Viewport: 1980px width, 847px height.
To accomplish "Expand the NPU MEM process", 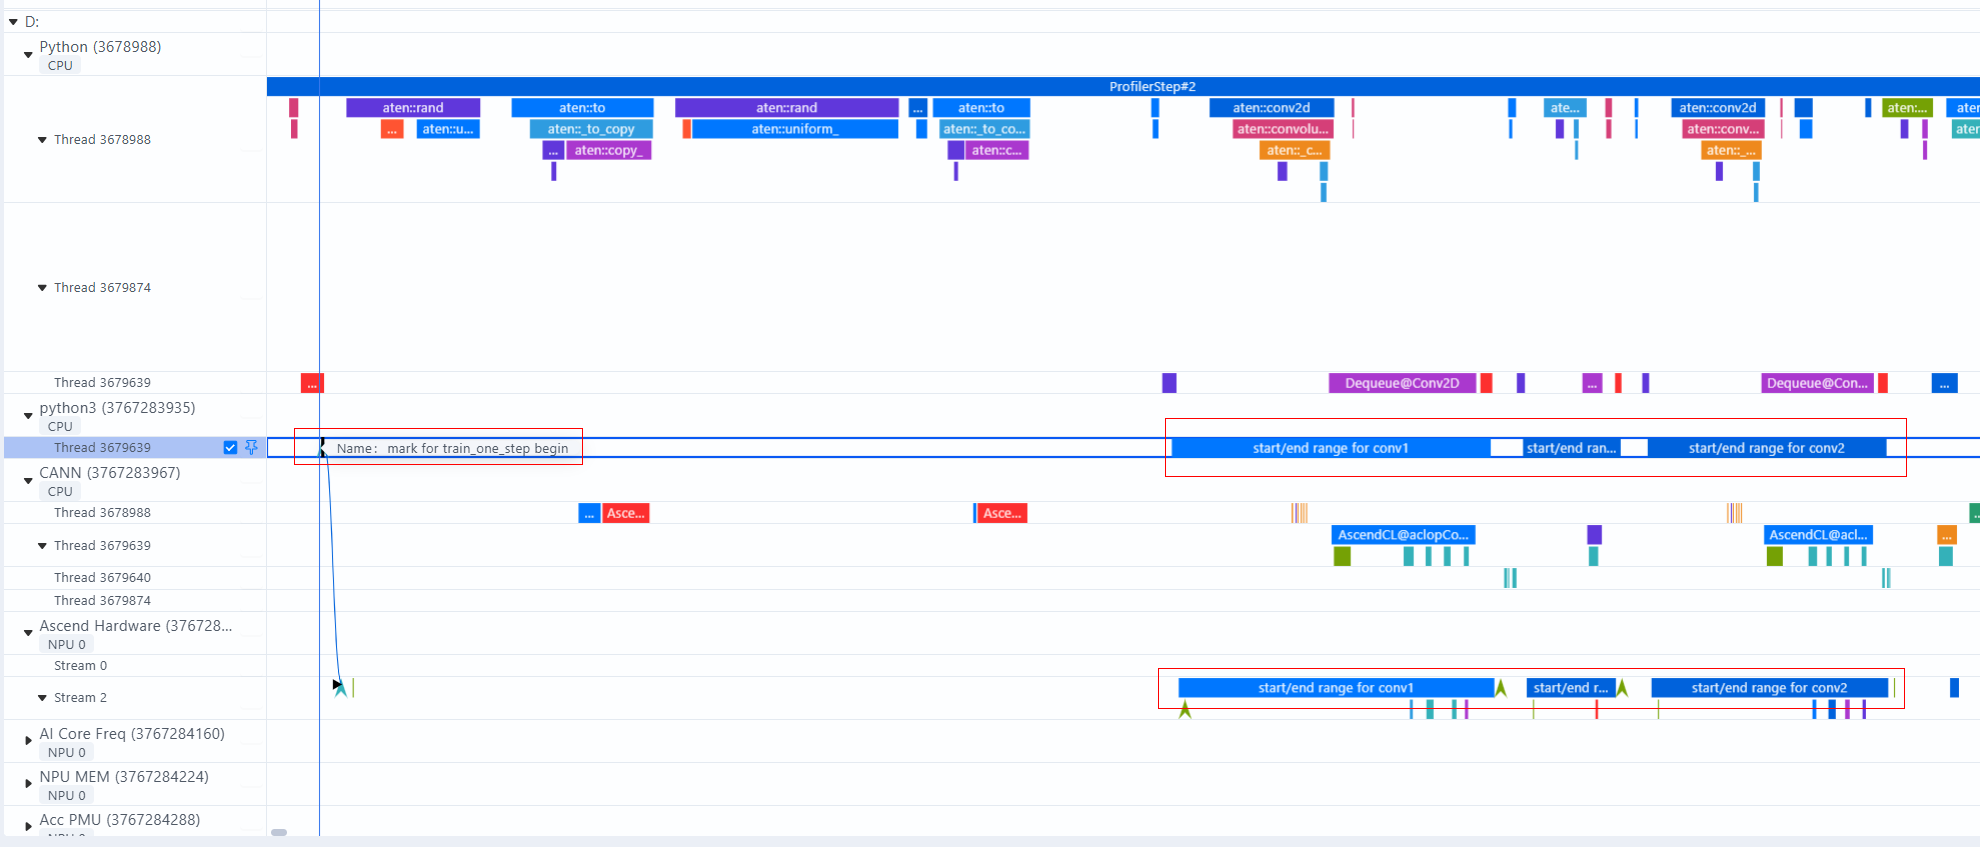I will [x=28, y=784].
